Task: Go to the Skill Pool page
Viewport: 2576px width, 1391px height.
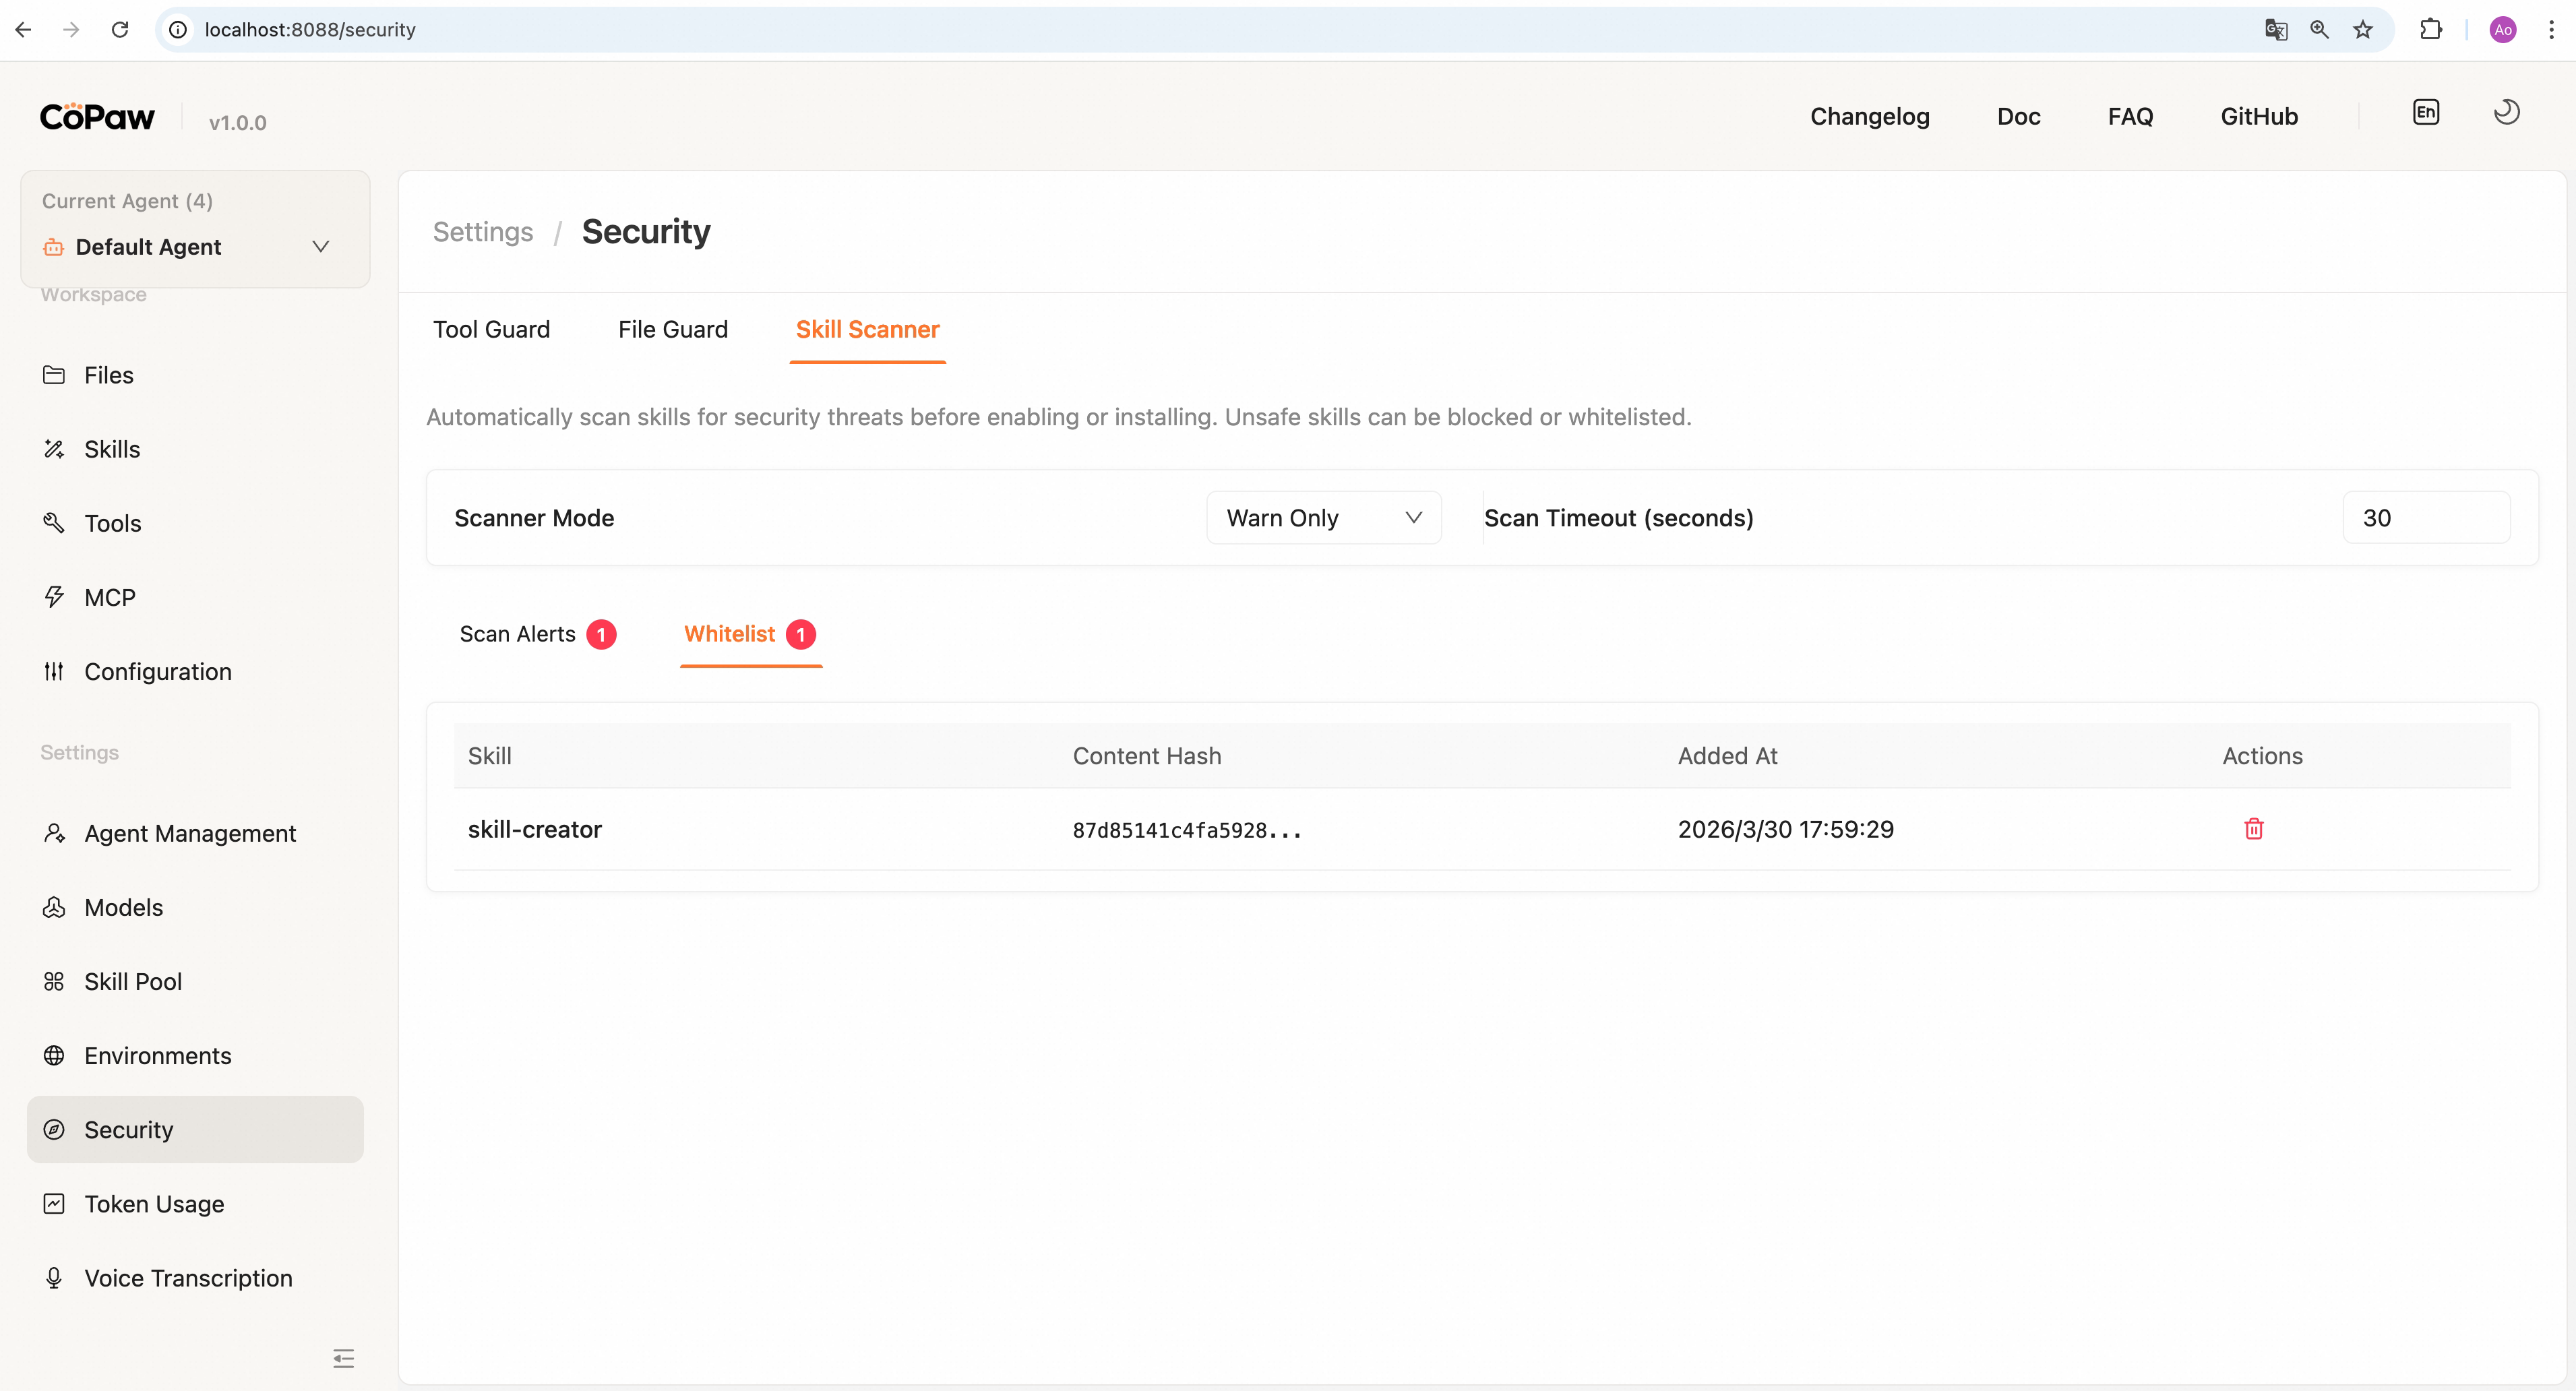Action: tap(132, 981)
